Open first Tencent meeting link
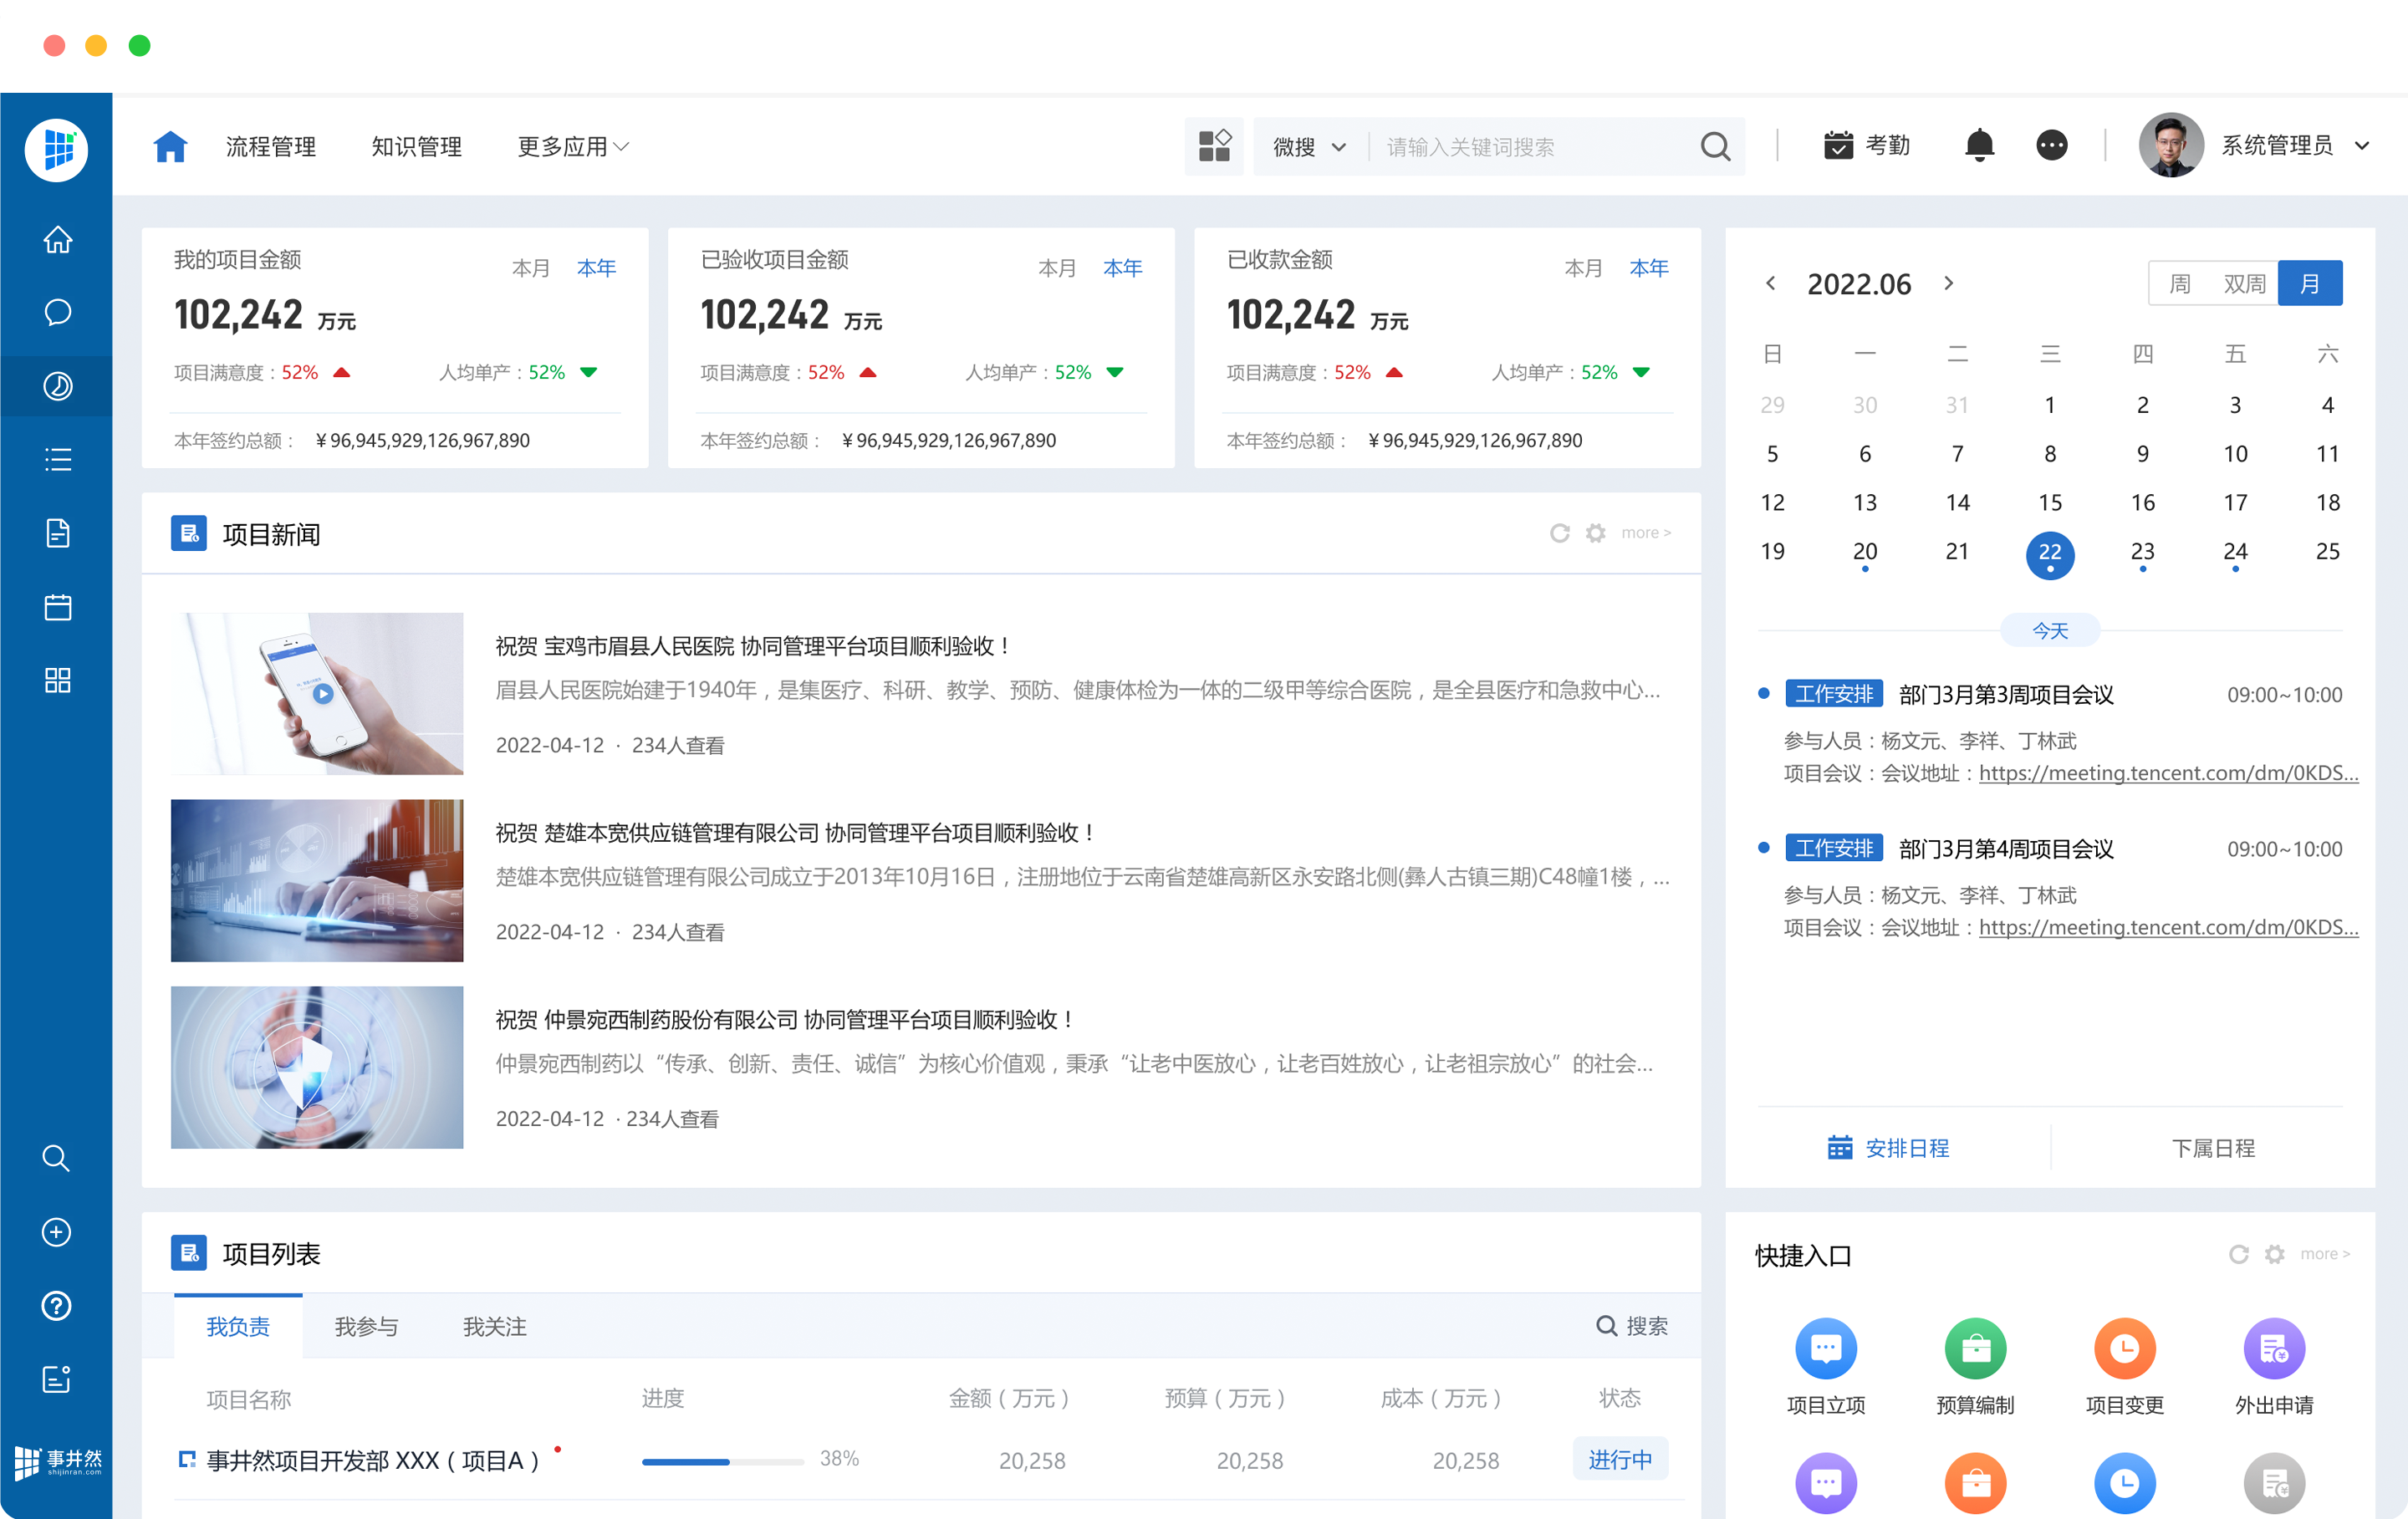 pos(2167,773)
